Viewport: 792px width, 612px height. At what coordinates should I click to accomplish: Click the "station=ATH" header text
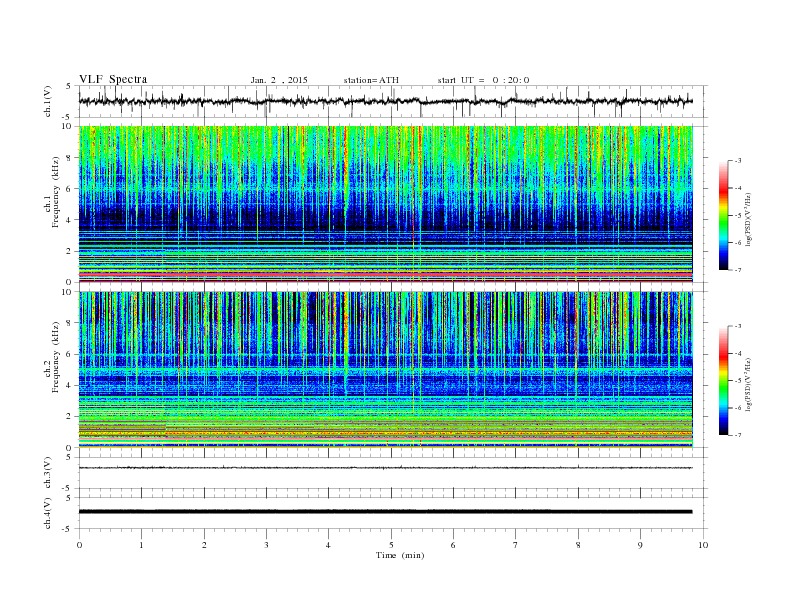click(371, 80)
